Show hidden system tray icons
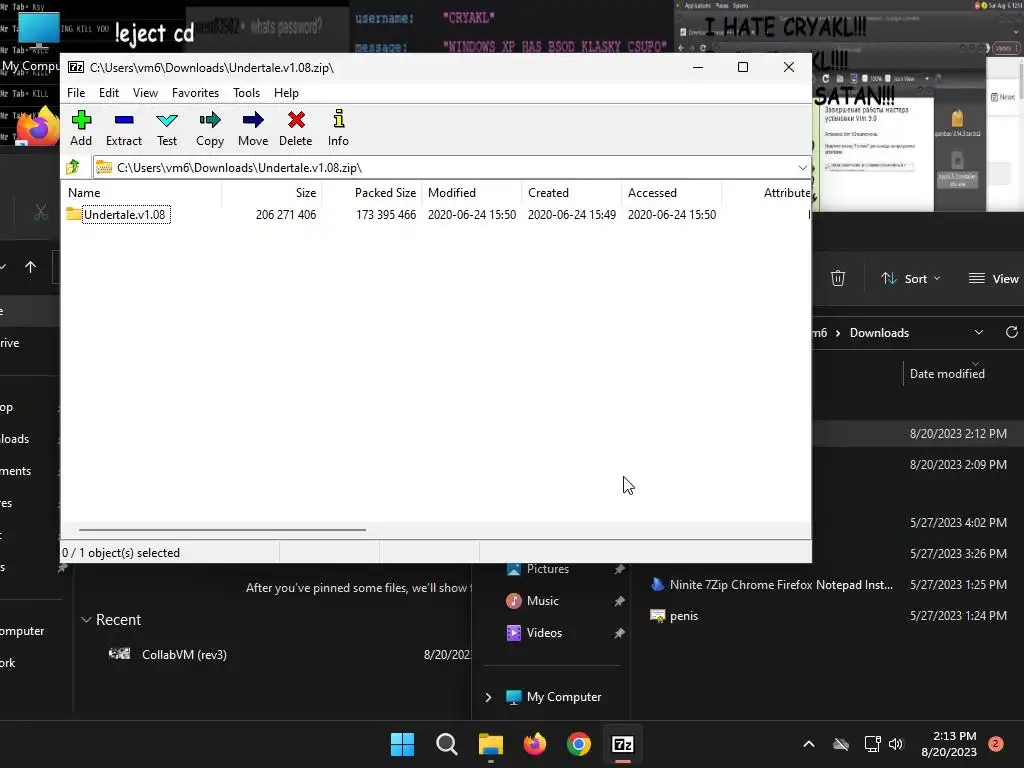1024x768 pixels. coord(808,744)
